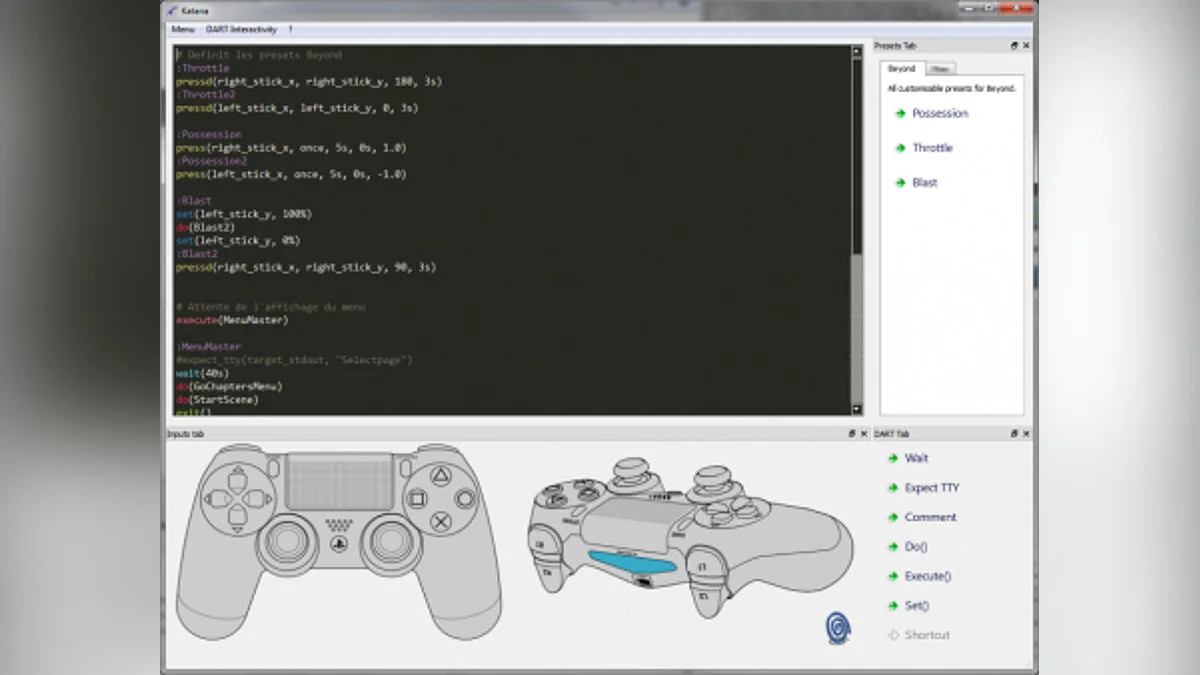1200x675 pixels.
Task: Add an Expect TTY command from the DART Tab
Action: click(930, 488)
